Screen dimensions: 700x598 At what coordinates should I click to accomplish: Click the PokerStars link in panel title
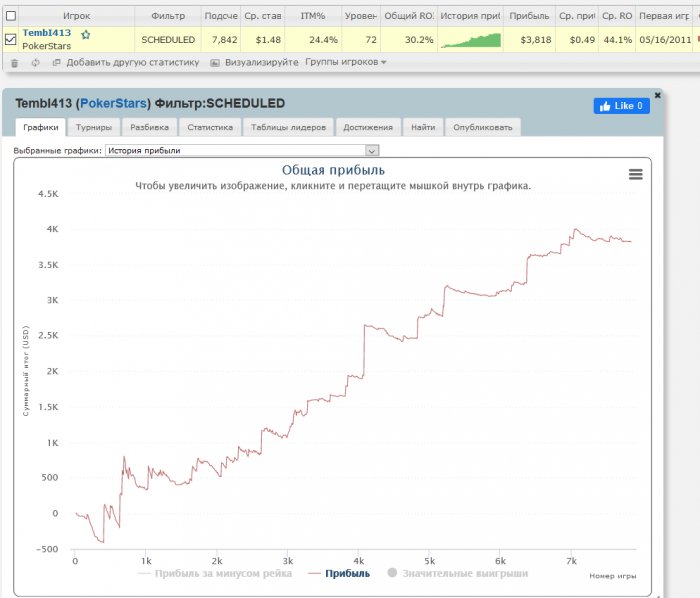point(113,104)
